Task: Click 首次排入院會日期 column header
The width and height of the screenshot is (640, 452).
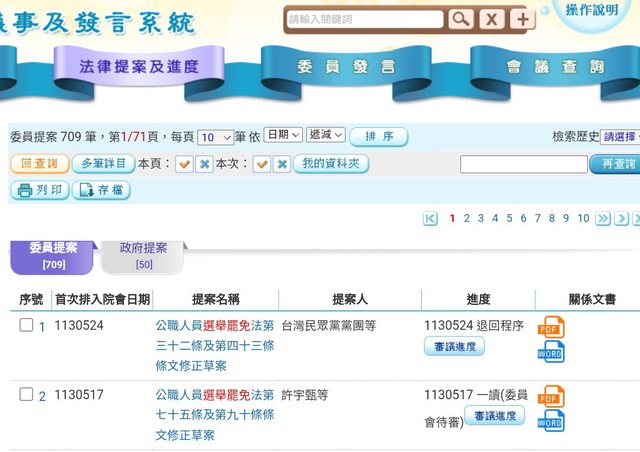Action: 102,299
